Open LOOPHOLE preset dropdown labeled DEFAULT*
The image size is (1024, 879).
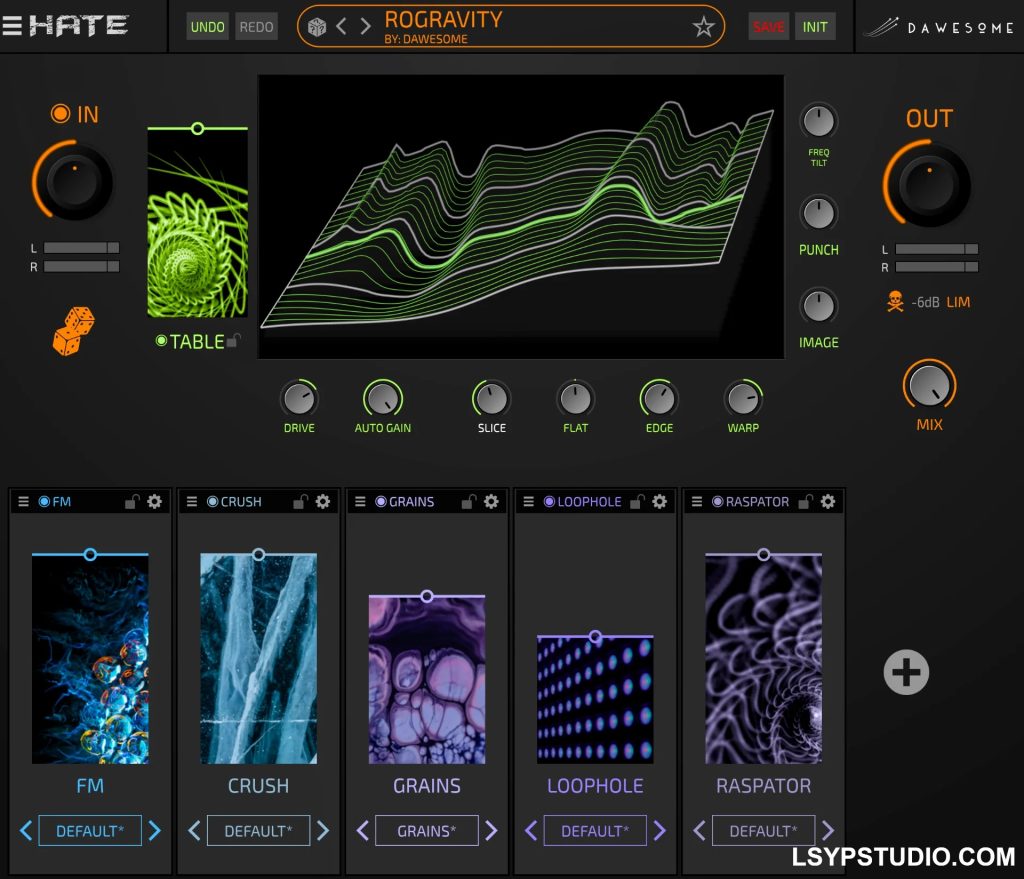pyautogui.click(x=595, y=831)
